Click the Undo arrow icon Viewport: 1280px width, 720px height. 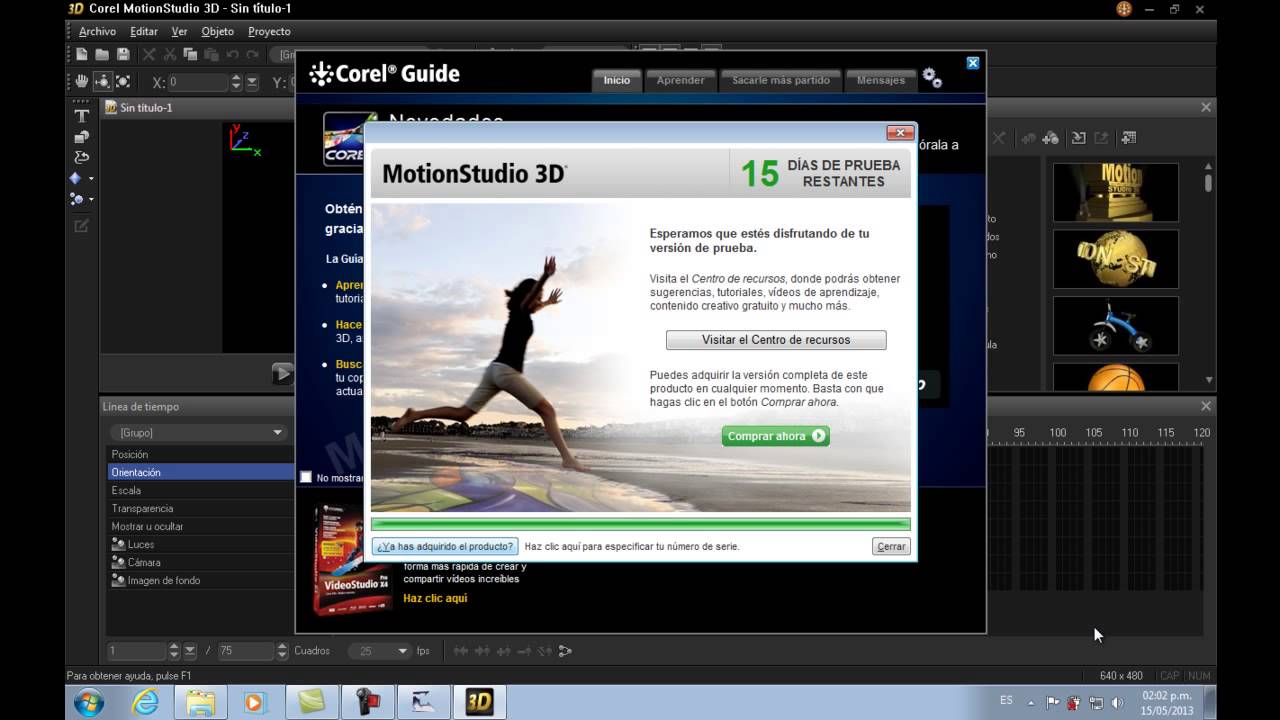pyautogui.click(x=232, y=55)
